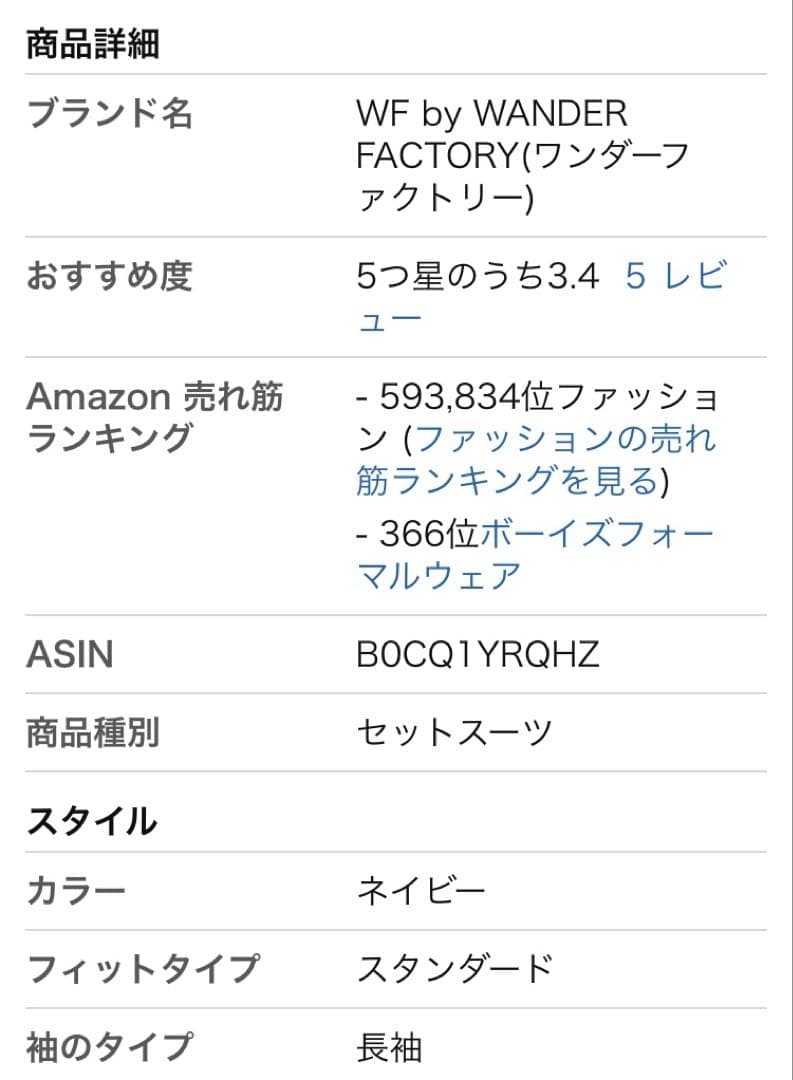The image size is (793, 1080).
Task: Click the ブランド名 row label
Action: (x=109, y=114)
